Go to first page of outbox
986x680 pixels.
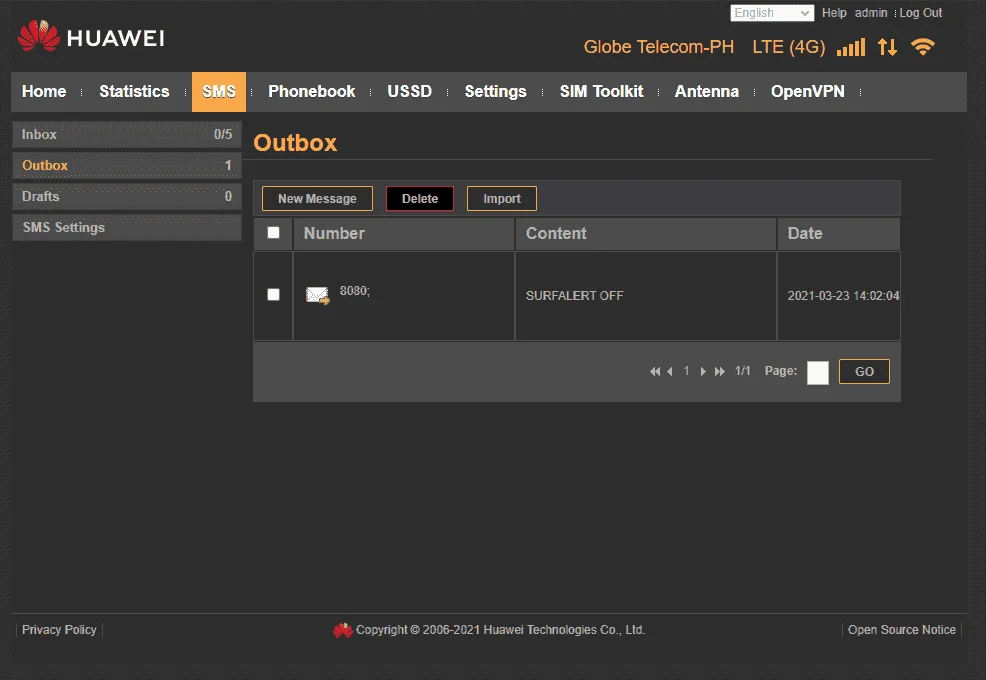tap(655, 371)
